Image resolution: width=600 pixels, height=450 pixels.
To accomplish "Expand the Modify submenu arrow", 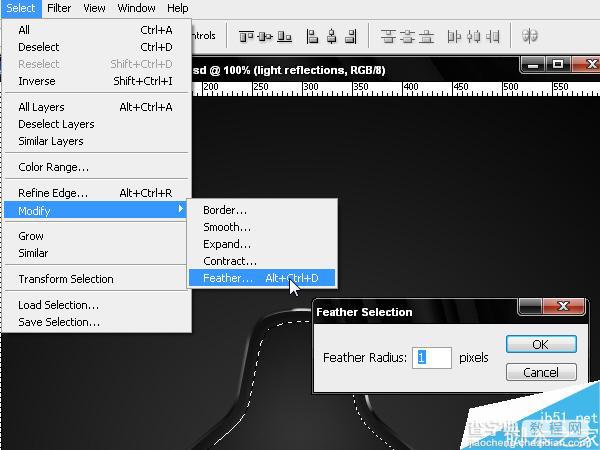I will 181,209.
